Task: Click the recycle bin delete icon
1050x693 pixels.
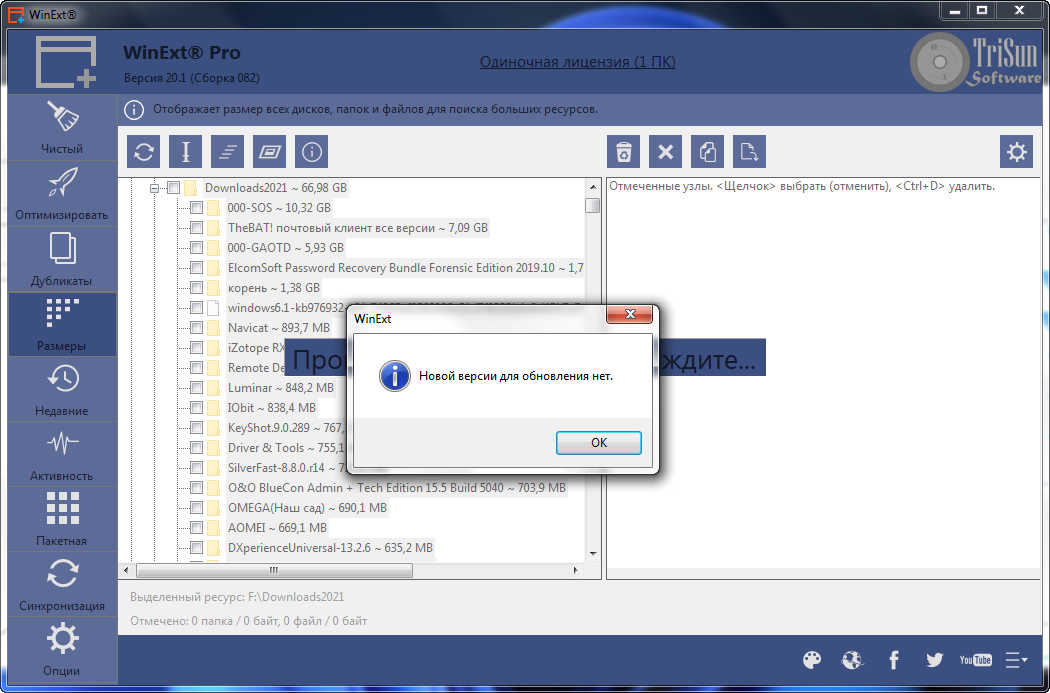Action: (x=623, y=152)
